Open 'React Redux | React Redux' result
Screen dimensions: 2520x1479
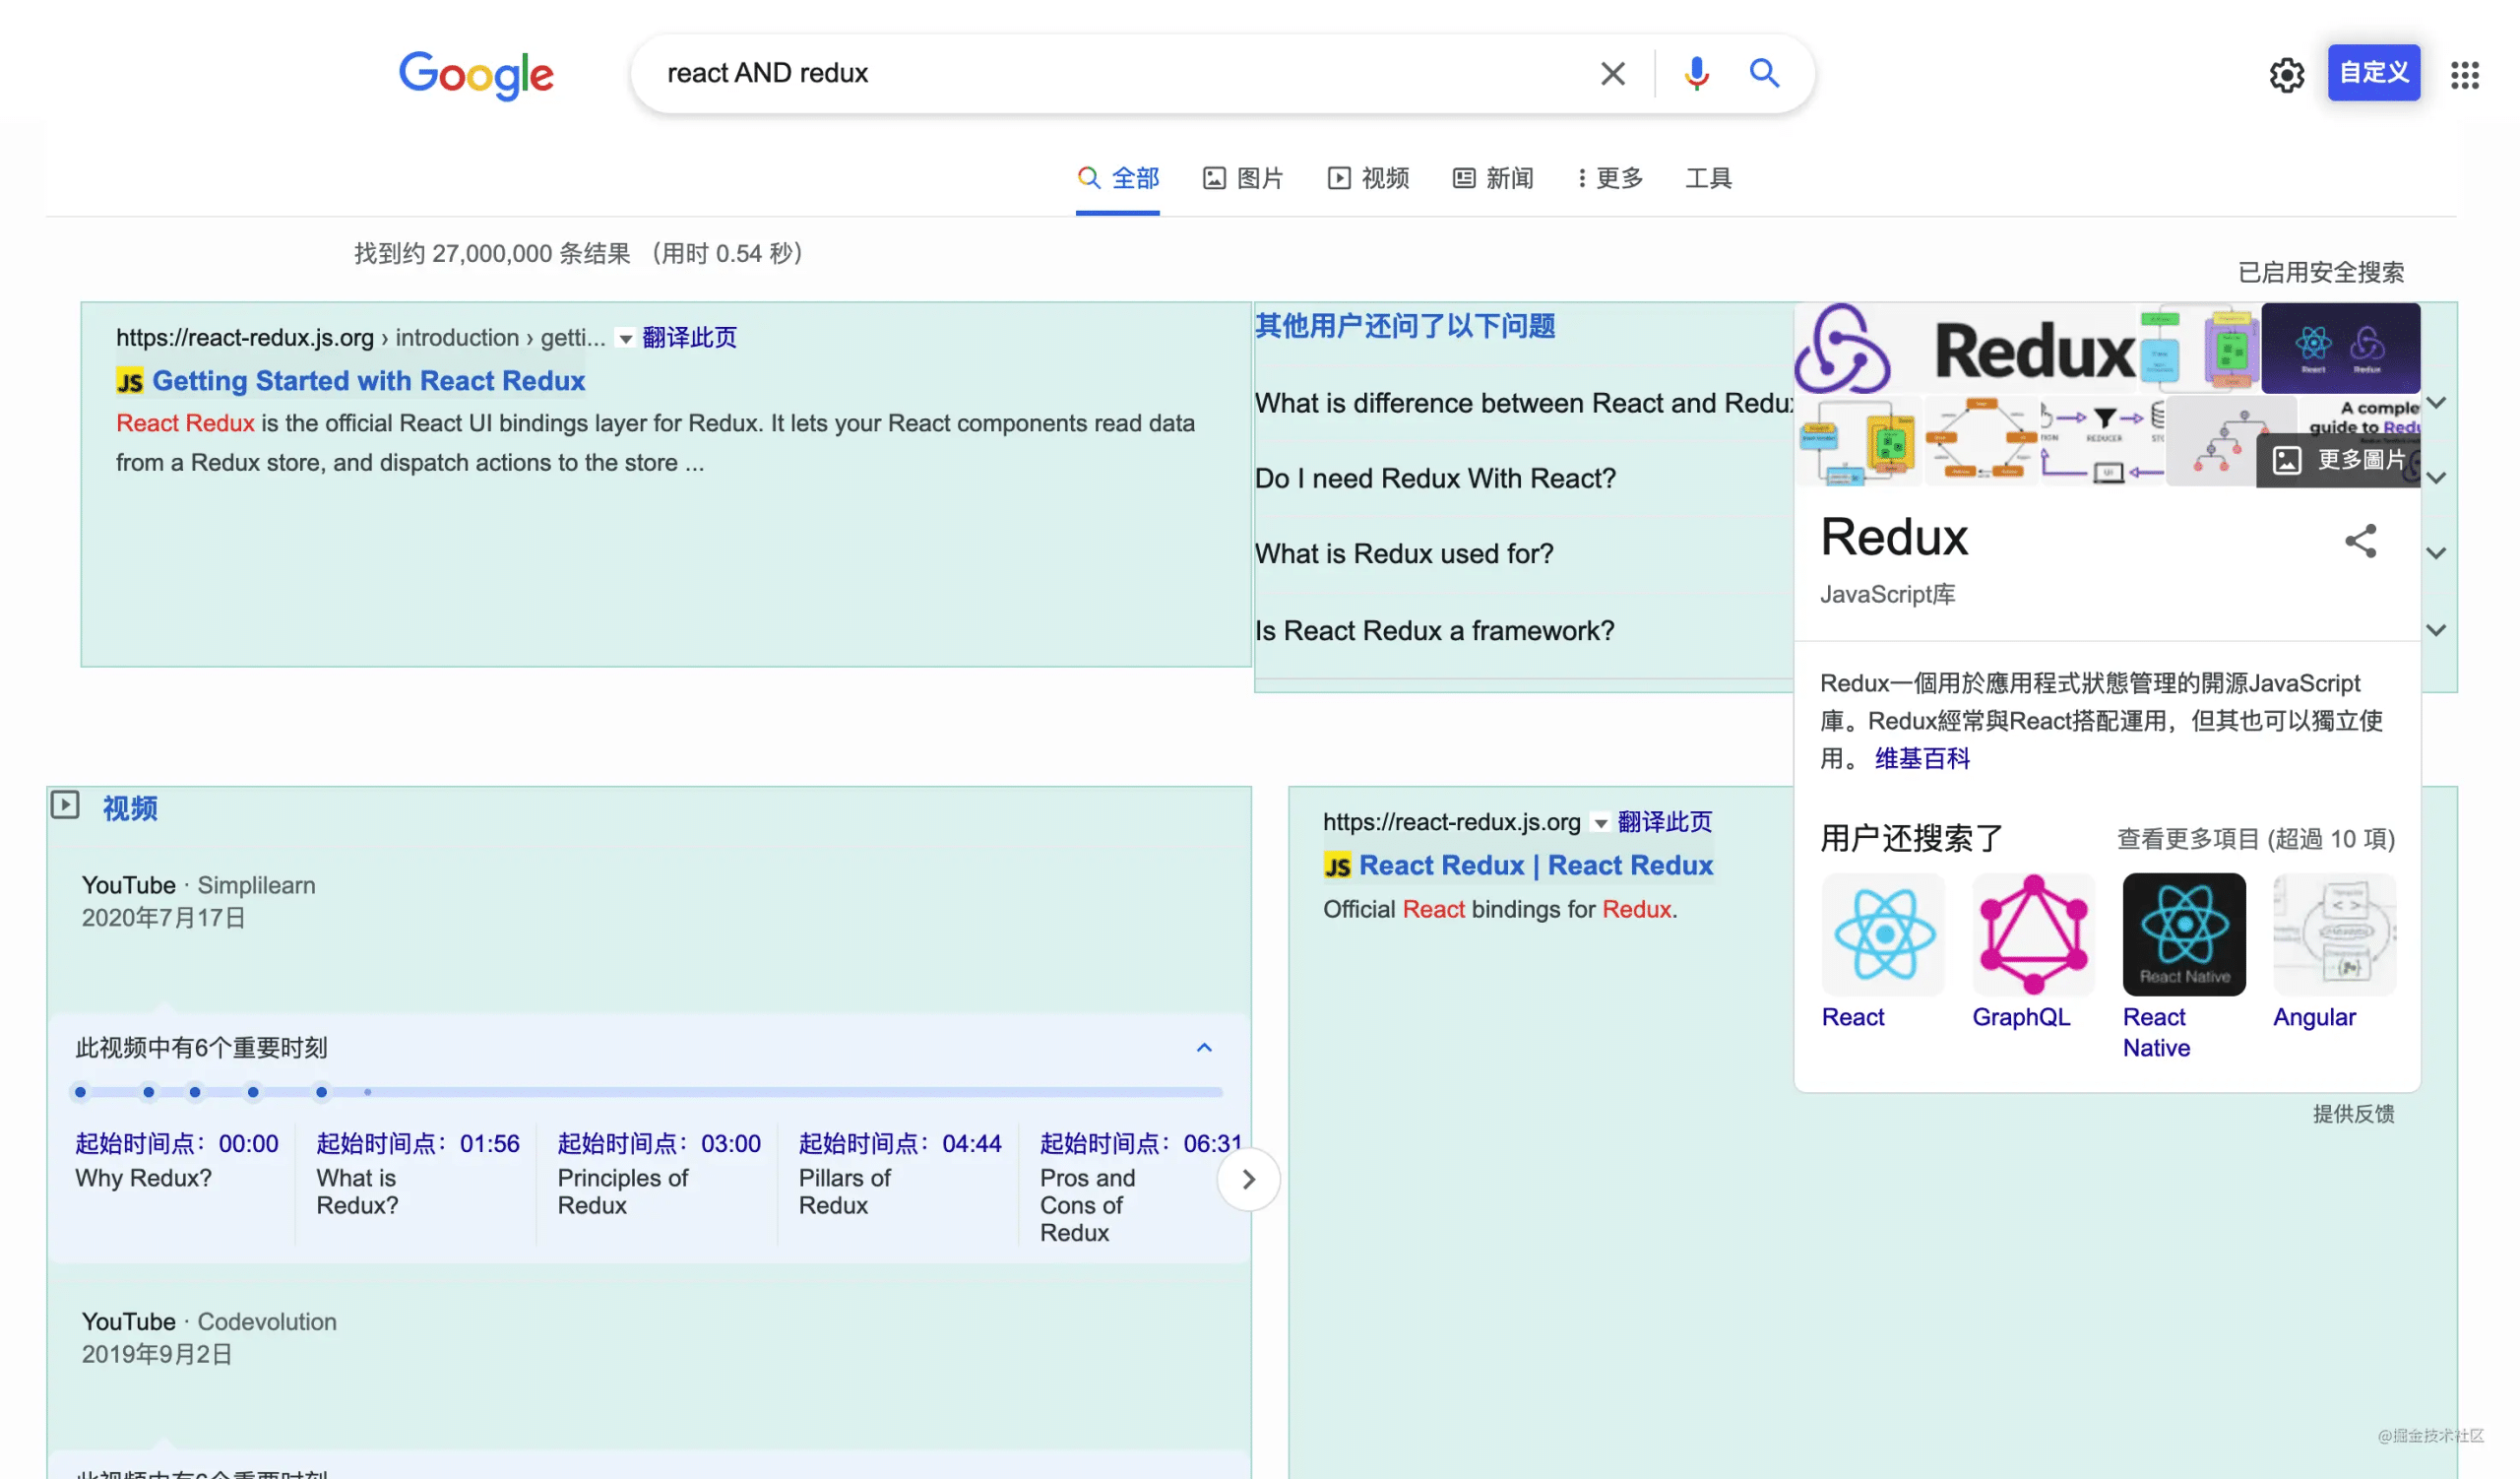click(1535, 865)
